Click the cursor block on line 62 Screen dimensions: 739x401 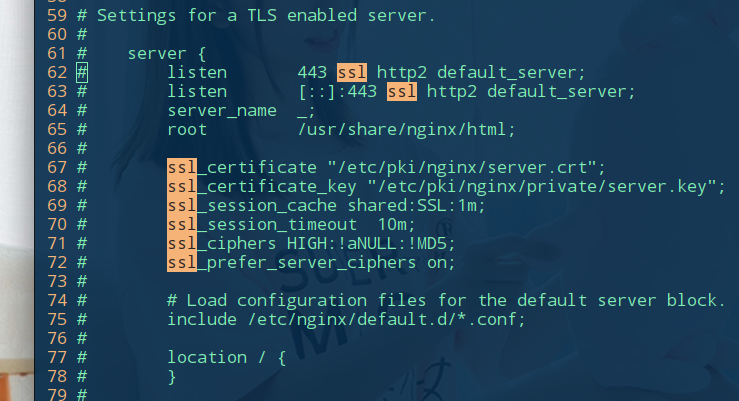[x=82, y=73]
